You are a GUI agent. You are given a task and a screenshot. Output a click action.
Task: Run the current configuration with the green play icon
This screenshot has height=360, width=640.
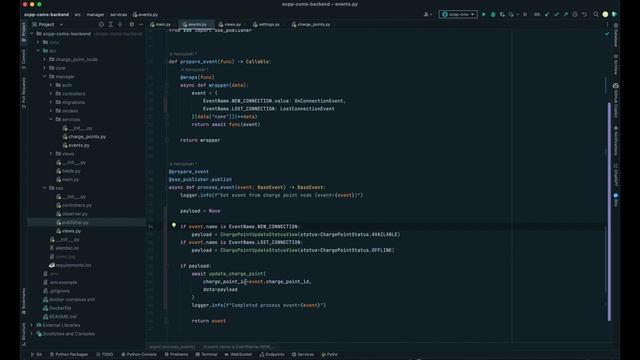(484, 14)
